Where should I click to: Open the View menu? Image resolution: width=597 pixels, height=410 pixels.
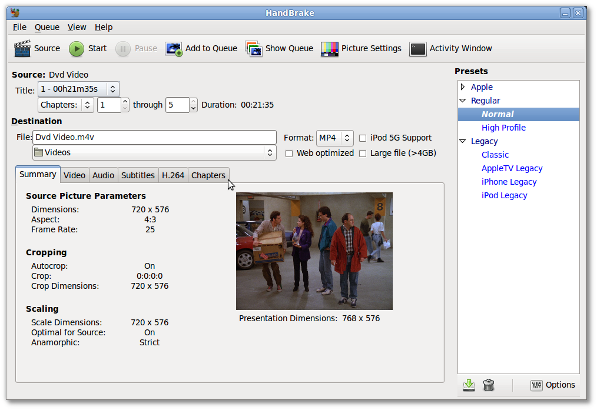point(77,27)
